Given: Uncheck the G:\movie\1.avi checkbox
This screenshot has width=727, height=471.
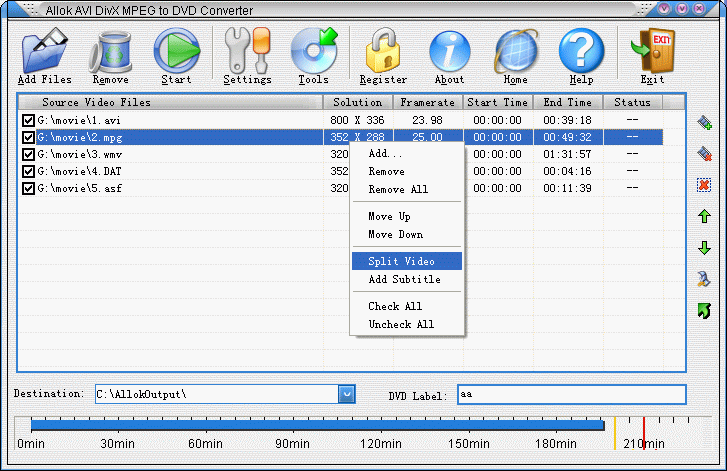Looking at the screenshot, I should [x=28, y=121].
